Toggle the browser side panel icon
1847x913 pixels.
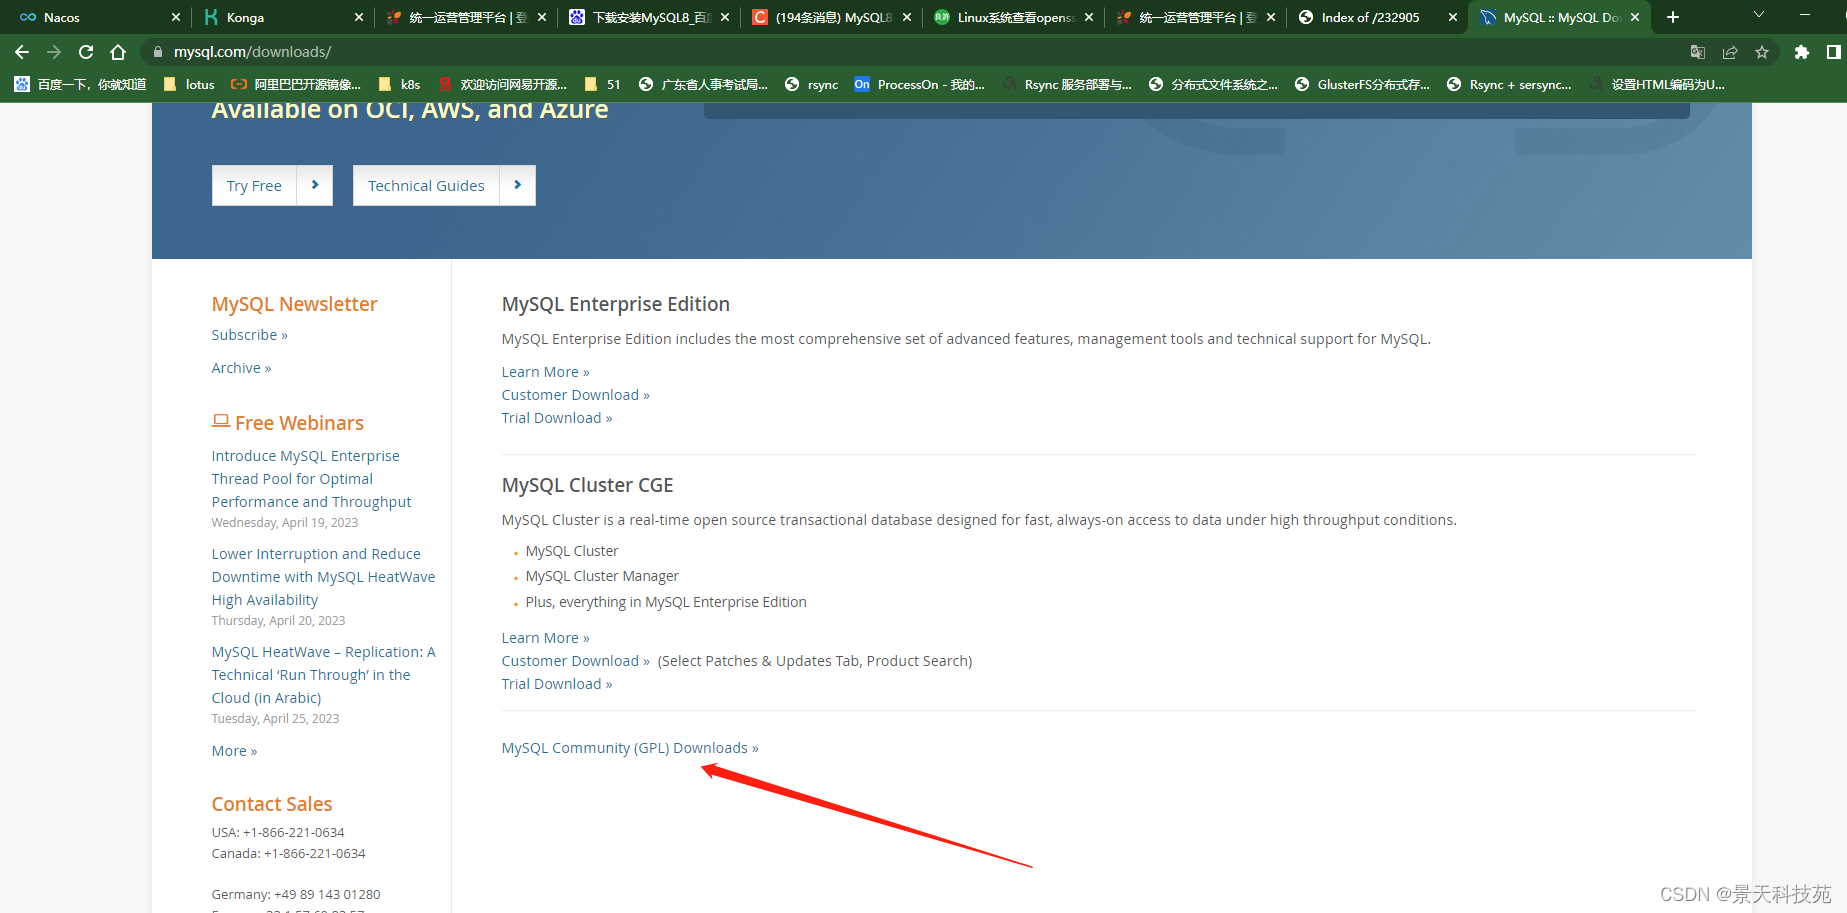pos(1833,52)
